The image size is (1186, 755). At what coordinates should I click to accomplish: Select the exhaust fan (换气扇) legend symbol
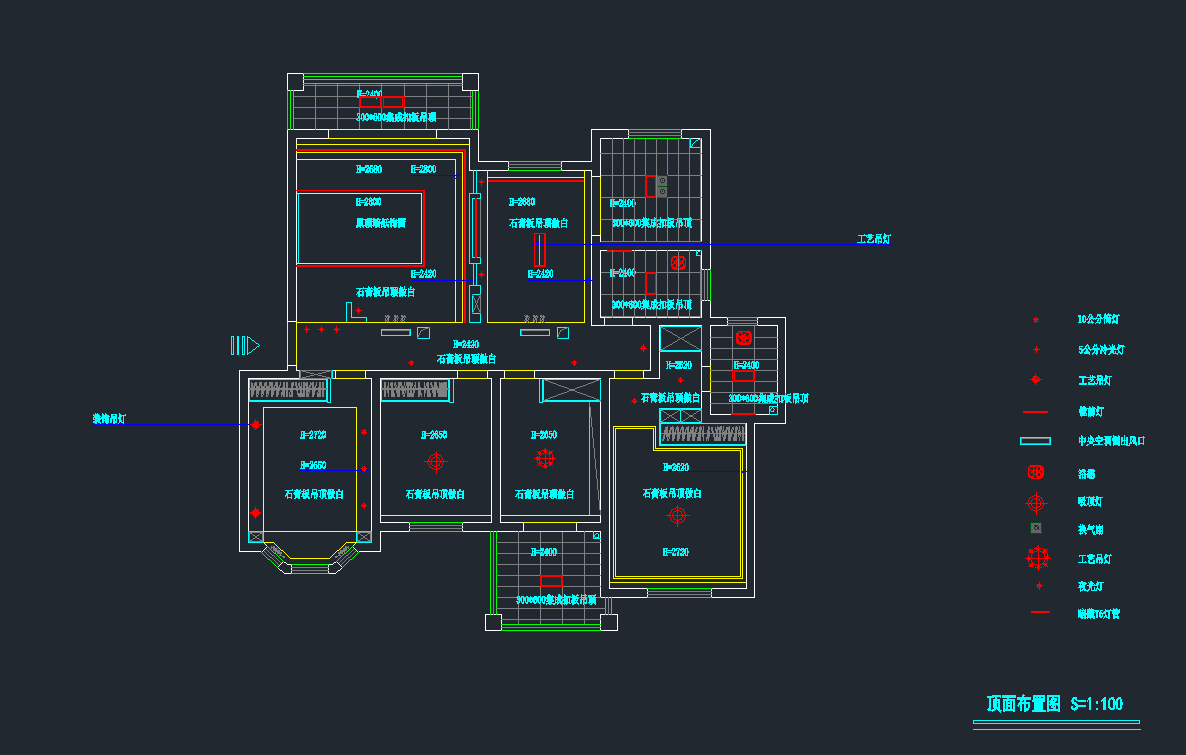click(1036, 528)
